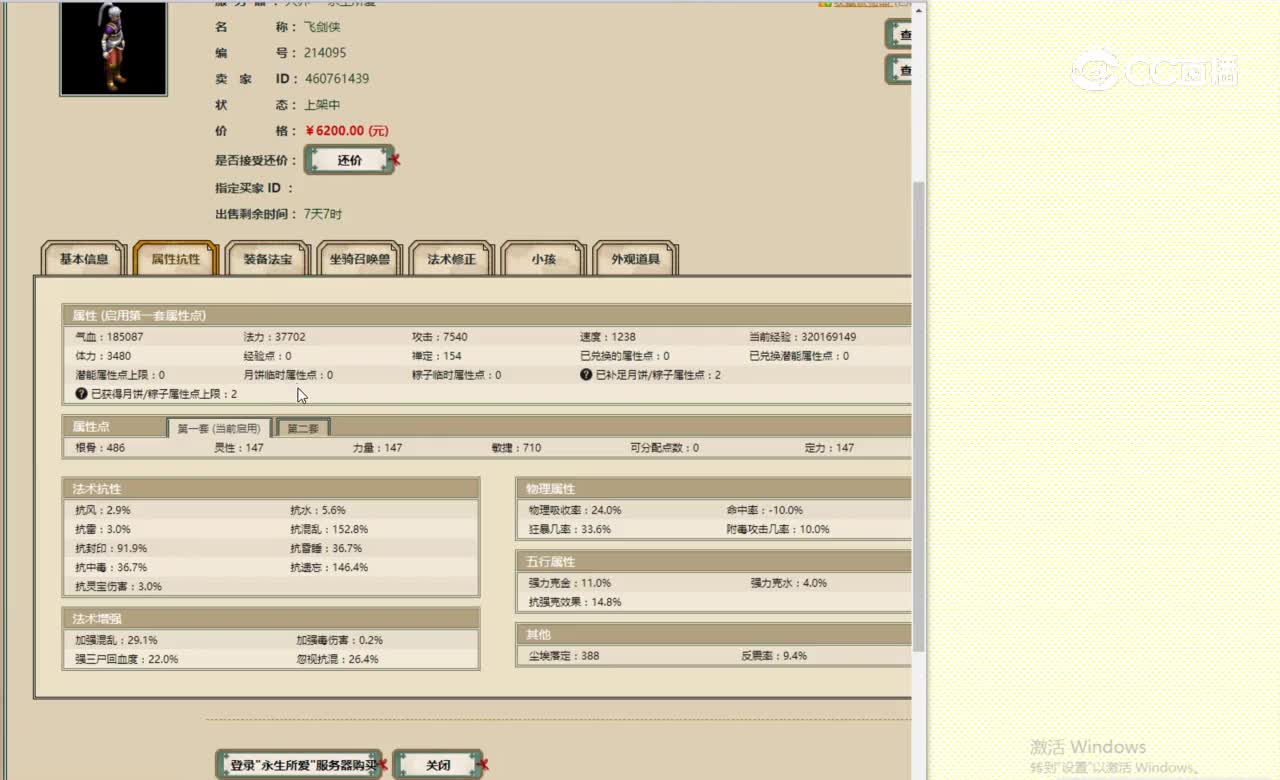Open the 飞剑侠 character portrait thumbnail
This screenshot has height=780, width=1280.
113,48
